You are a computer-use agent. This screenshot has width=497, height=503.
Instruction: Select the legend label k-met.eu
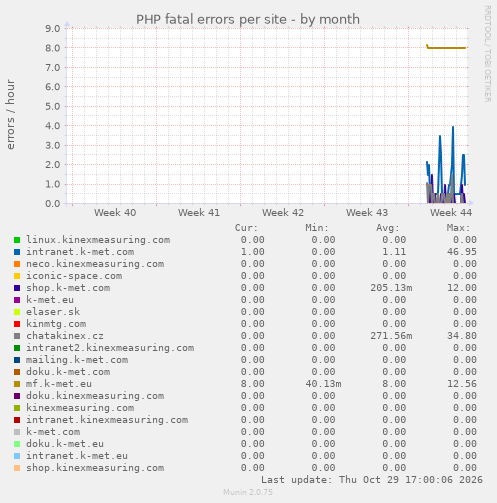[x=50, y=300]
